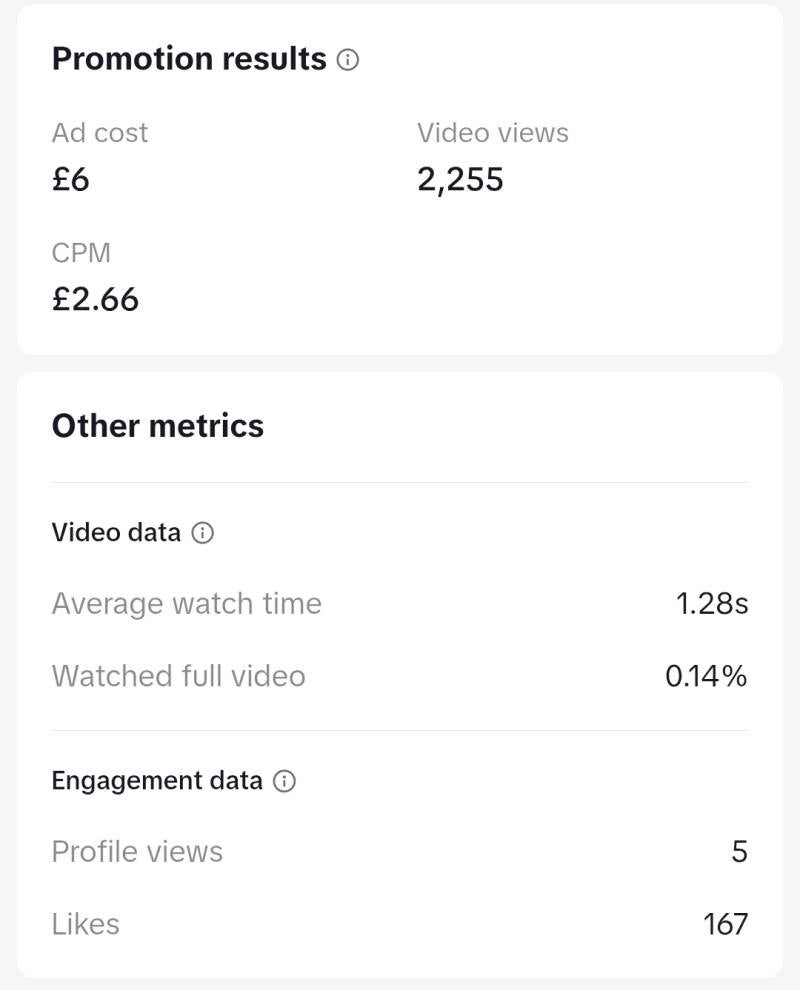Screen dimensions: 800x990
Task: Tap the Video data info icon
Action: coord(202,533)
